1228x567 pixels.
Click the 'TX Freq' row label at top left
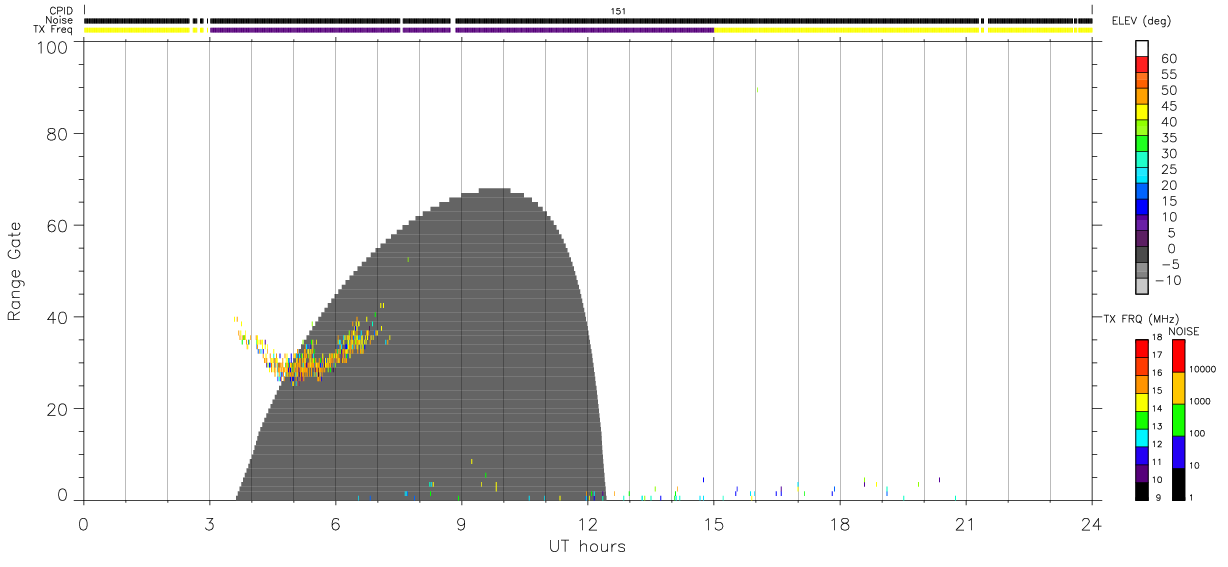pos(55,30)
